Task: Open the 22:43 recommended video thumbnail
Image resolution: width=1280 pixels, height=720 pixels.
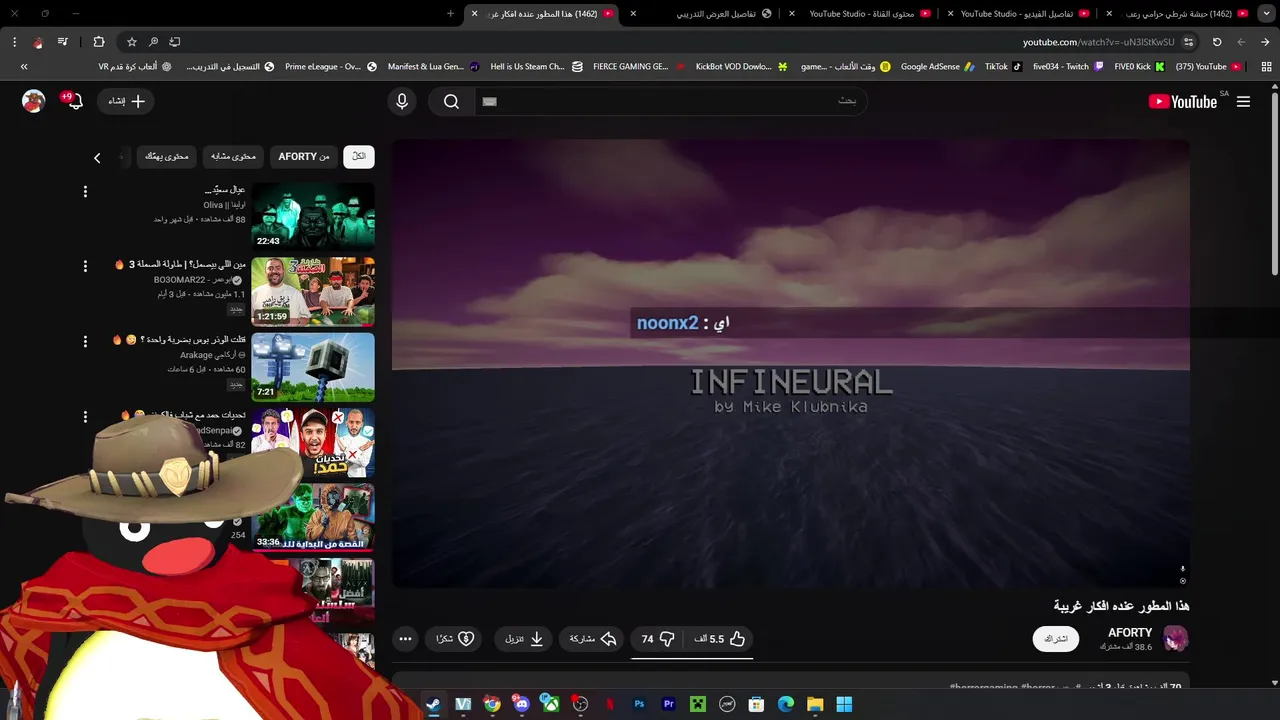Action: [313, 216]
